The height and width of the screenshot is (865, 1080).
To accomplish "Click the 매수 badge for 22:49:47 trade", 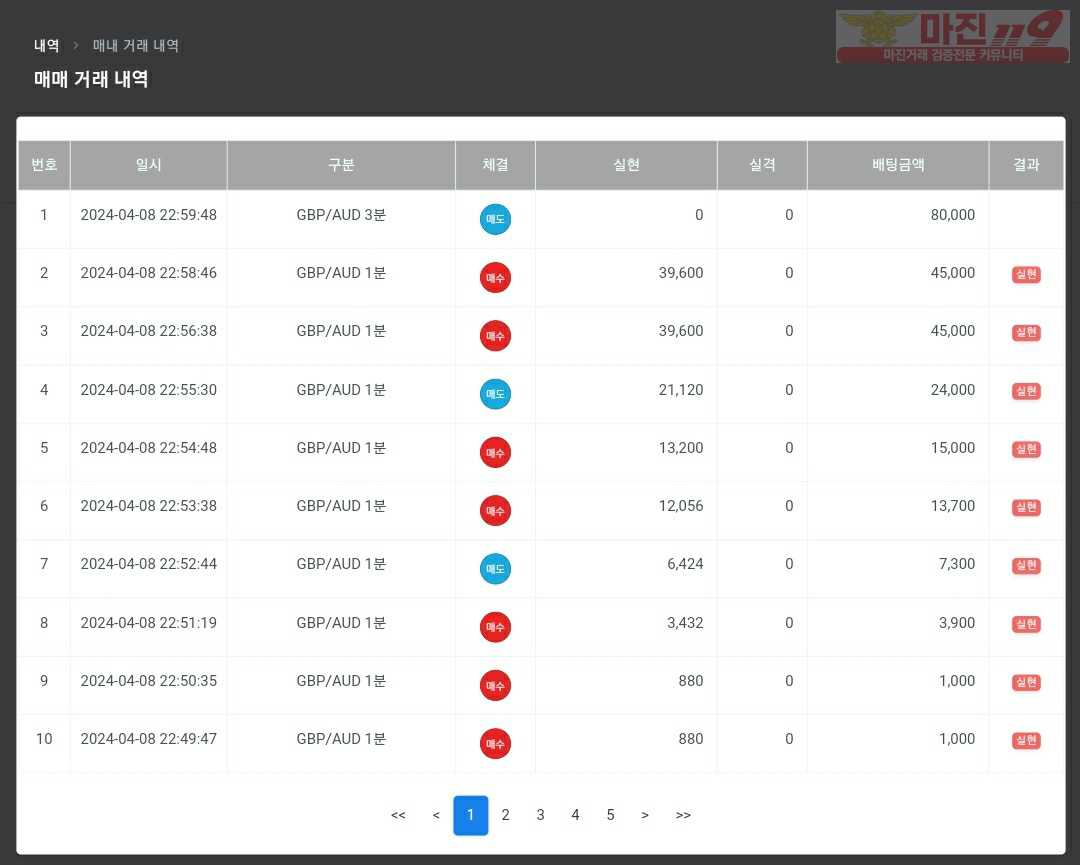I will click(495, 743).
